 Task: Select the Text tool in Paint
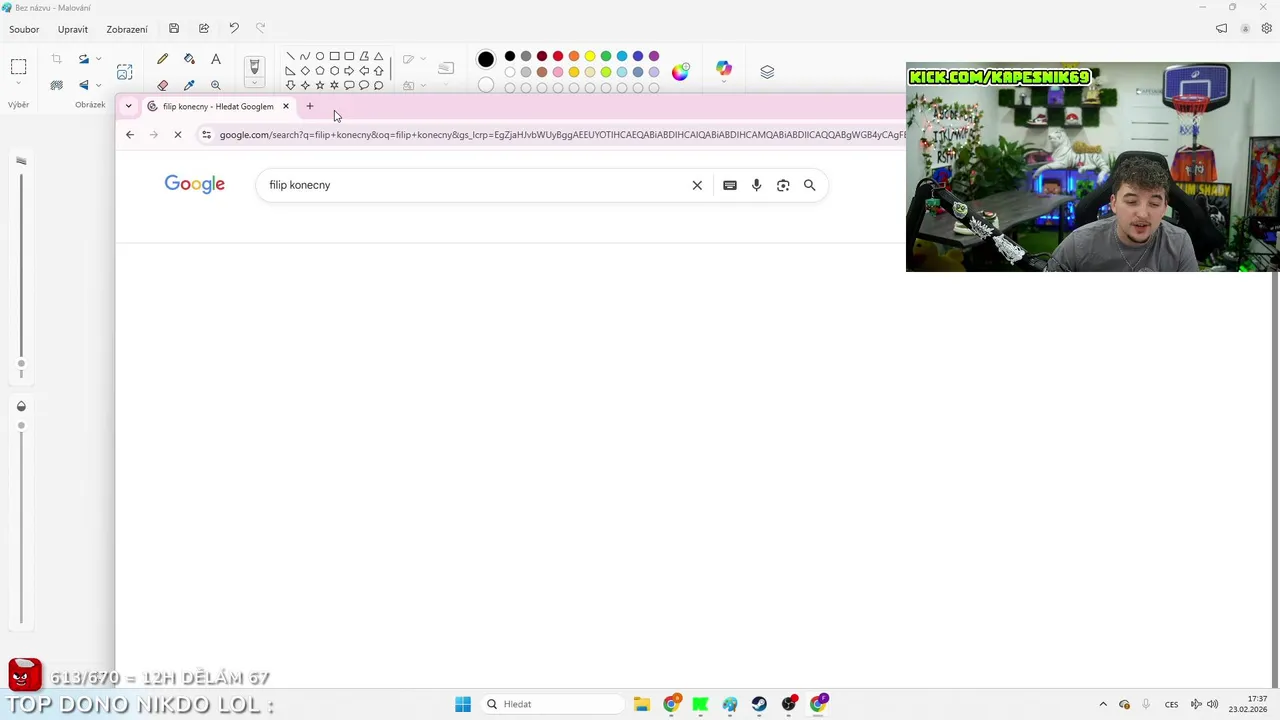tap(215, 59)
